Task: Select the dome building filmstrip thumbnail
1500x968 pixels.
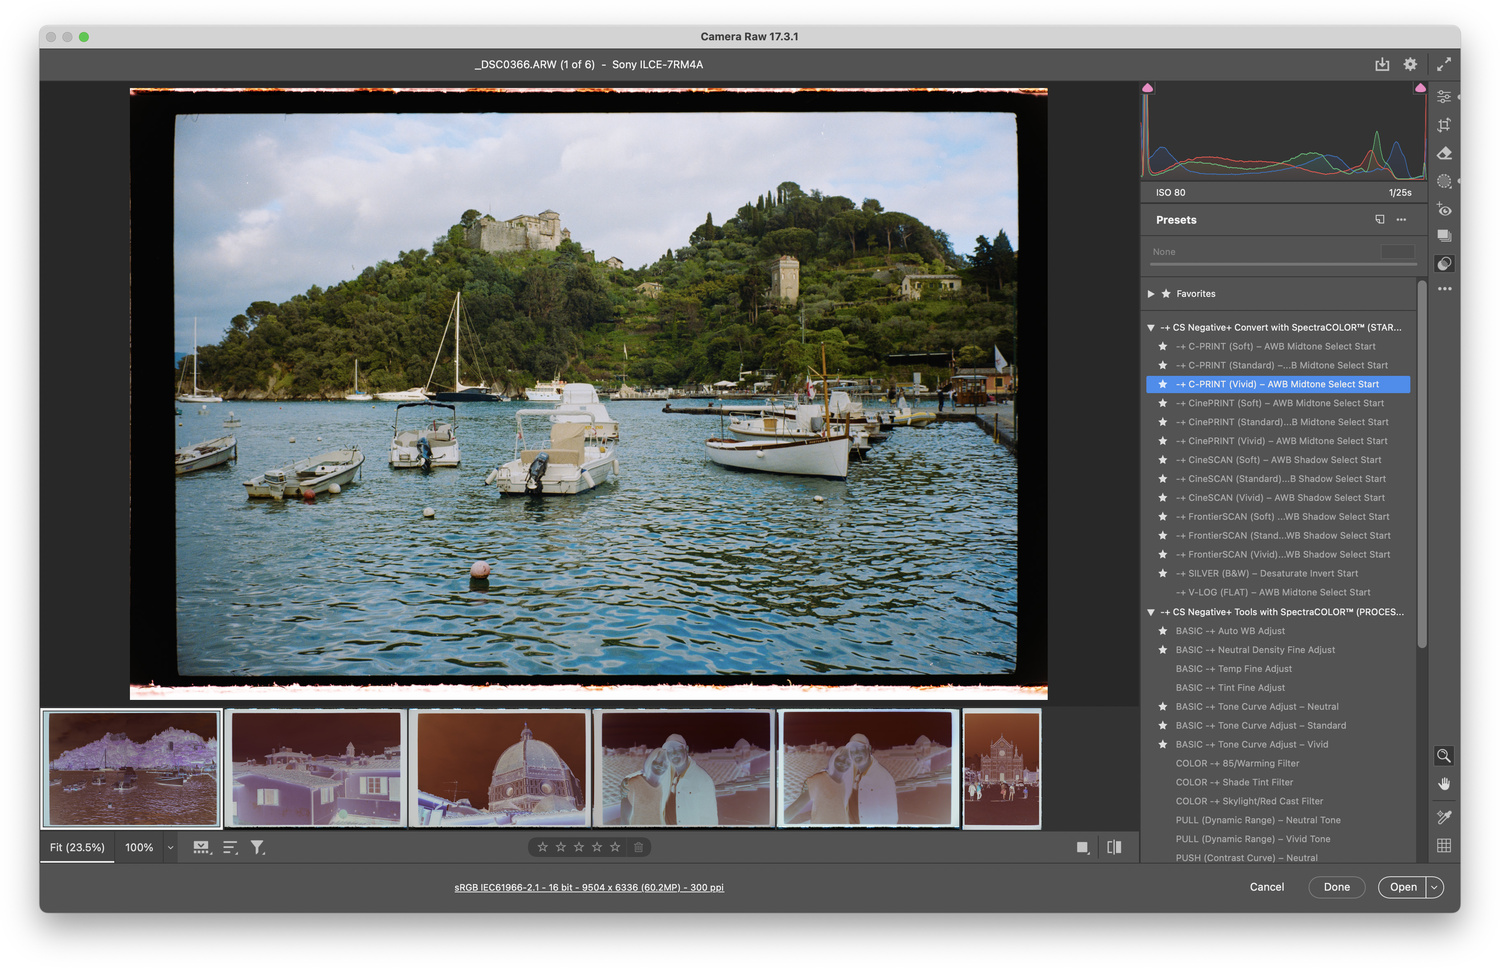Action: 501,768
